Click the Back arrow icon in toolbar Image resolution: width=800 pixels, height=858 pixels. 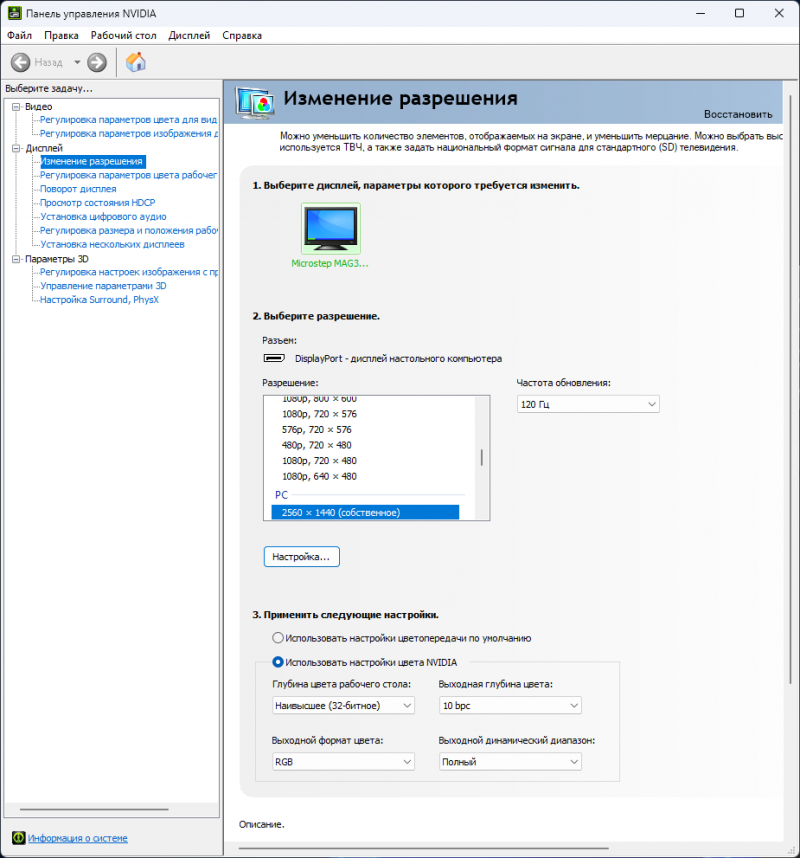click(21, 62)
